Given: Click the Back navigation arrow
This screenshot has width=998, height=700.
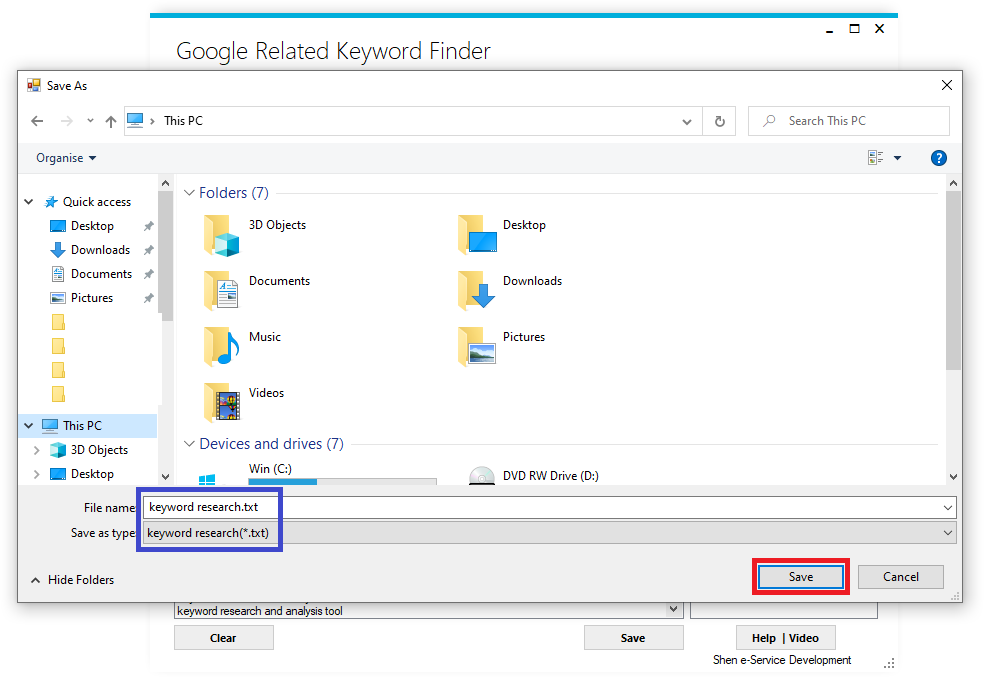Looking at the screenshot, I should pos(37,121).
